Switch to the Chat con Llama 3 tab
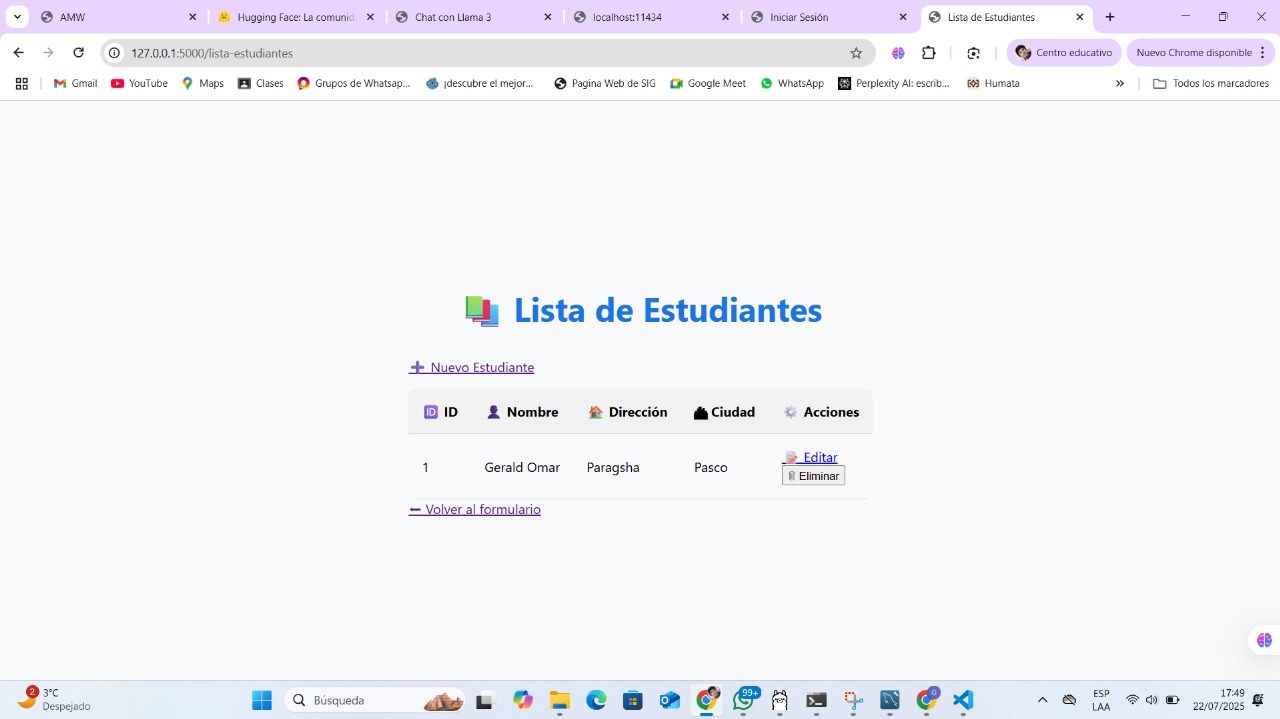 [x=474, y=17]
